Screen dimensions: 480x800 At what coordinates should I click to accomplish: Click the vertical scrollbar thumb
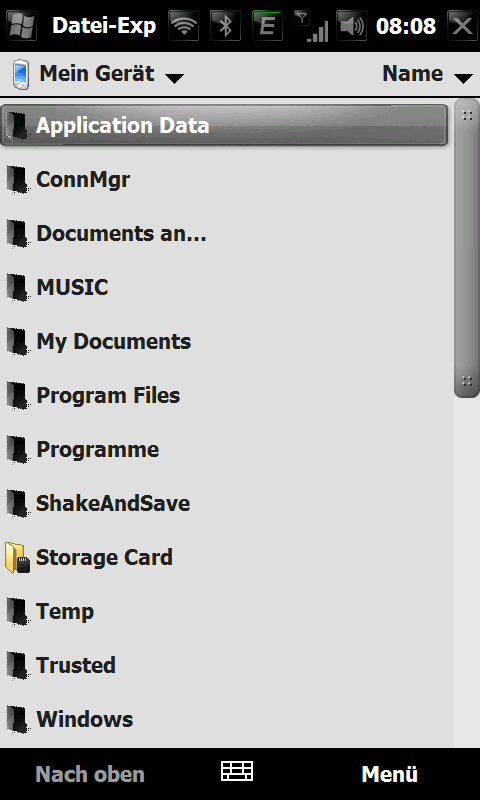point(467,248)
